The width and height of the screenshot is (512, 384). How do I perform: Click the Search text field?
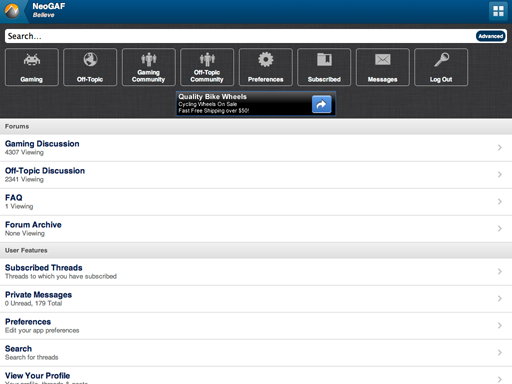pos(240,36)
